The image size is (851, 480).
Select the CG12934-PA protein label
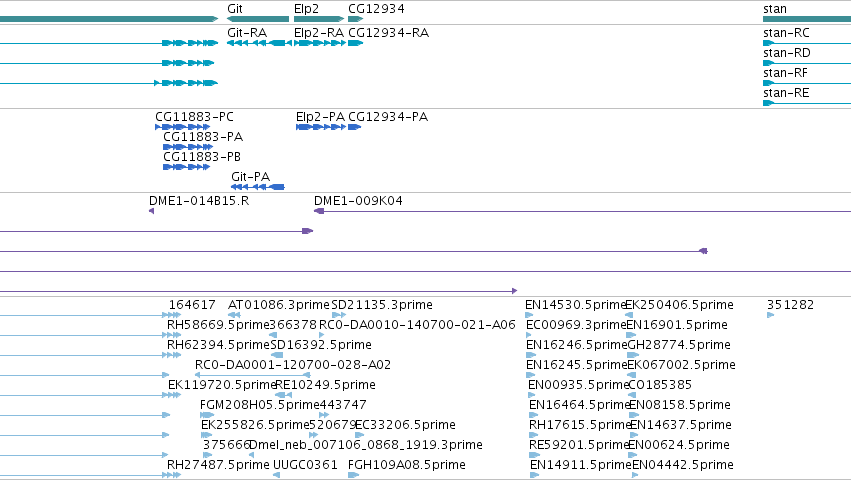pyautogui.click(x=388, y=117)
